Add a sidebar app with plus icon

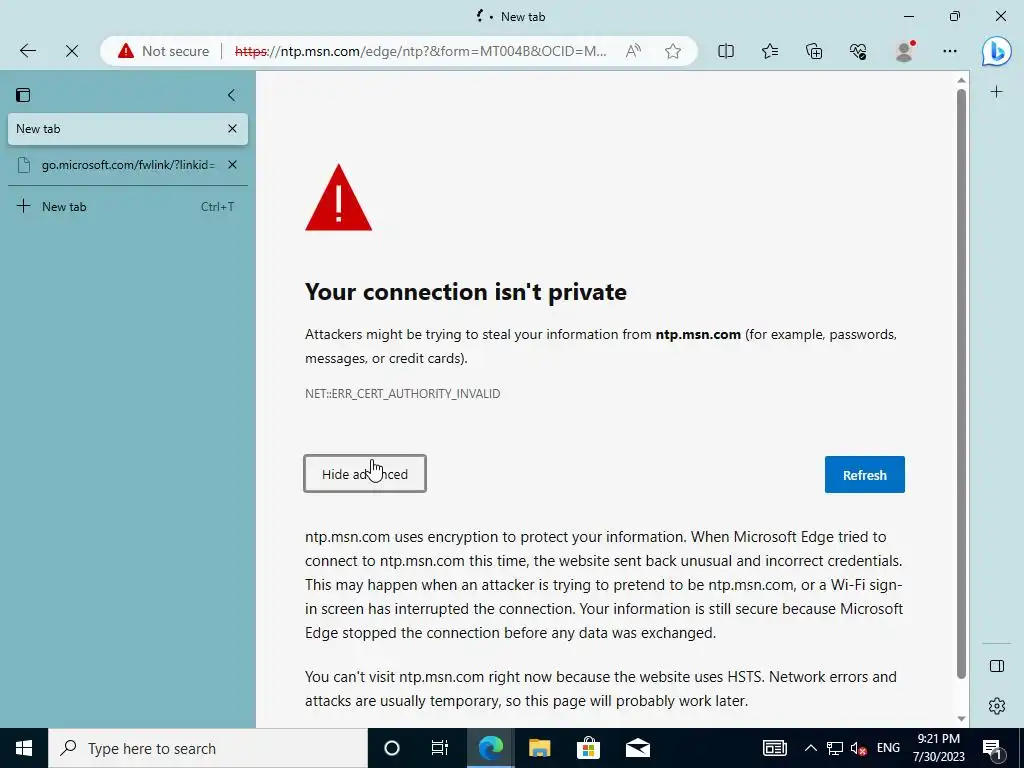click(x=997, y=92)
